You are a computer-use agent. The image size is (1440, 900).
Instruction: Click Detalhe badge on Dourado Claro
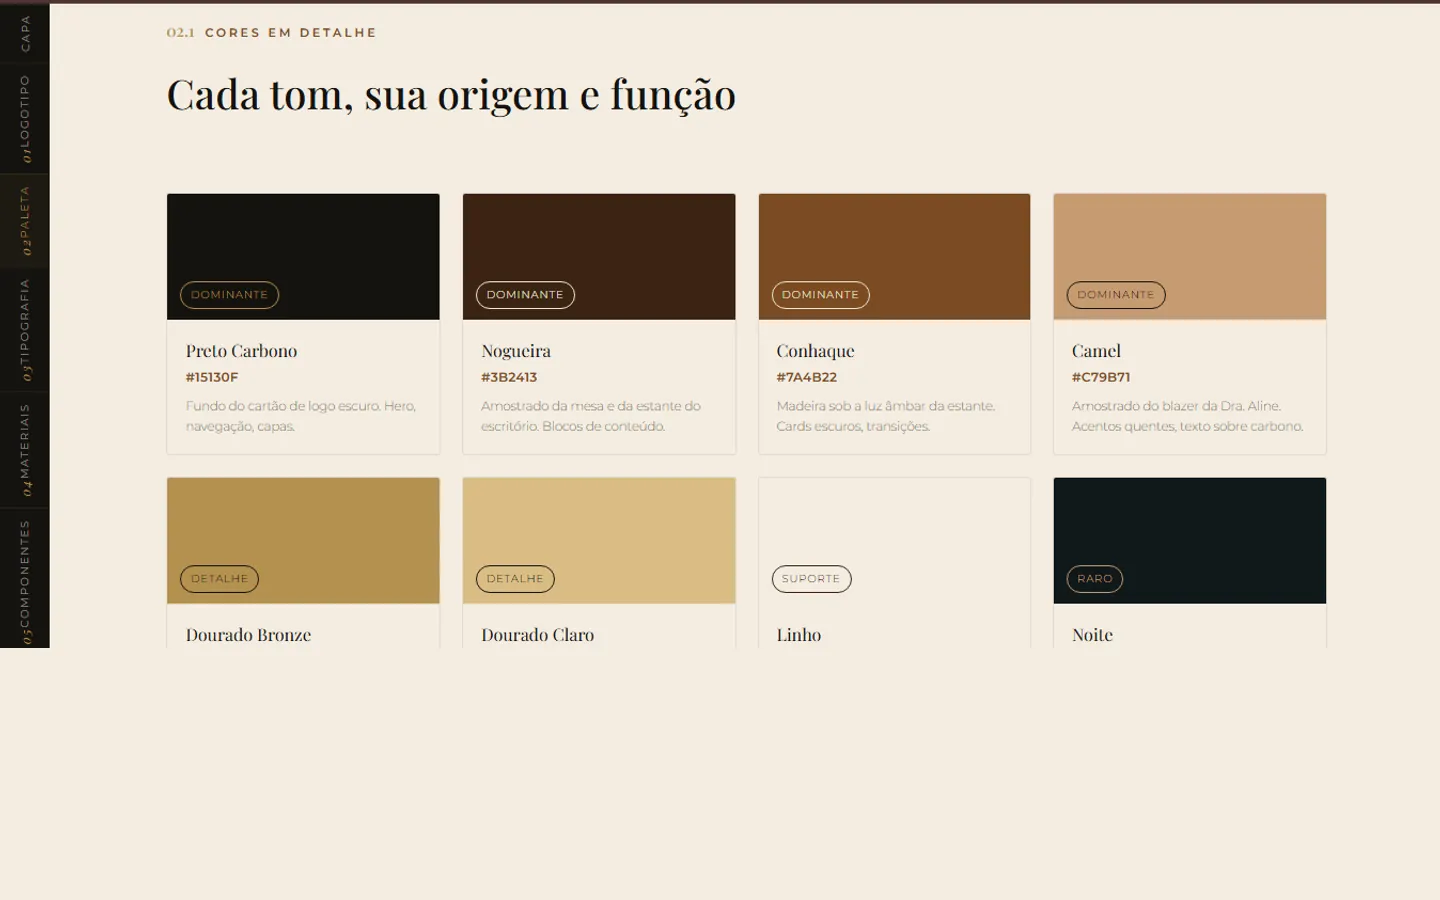tap(515, 579)
